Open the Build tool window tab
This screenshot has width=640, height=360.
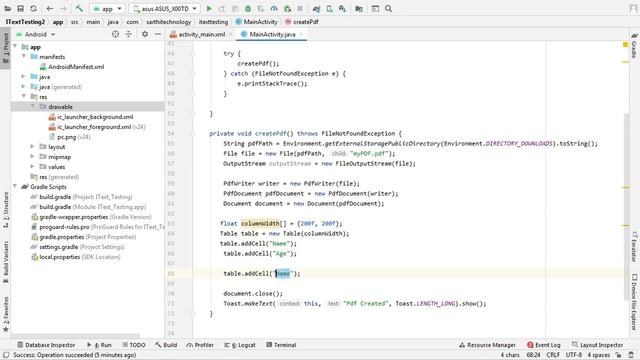click(x=166, y=345)
